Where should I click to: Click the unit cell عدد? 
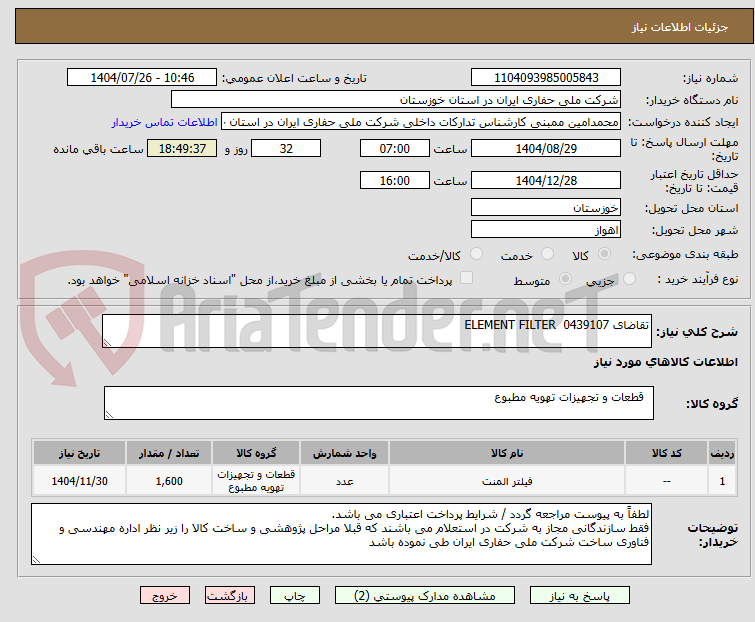[x=345, y=481]
